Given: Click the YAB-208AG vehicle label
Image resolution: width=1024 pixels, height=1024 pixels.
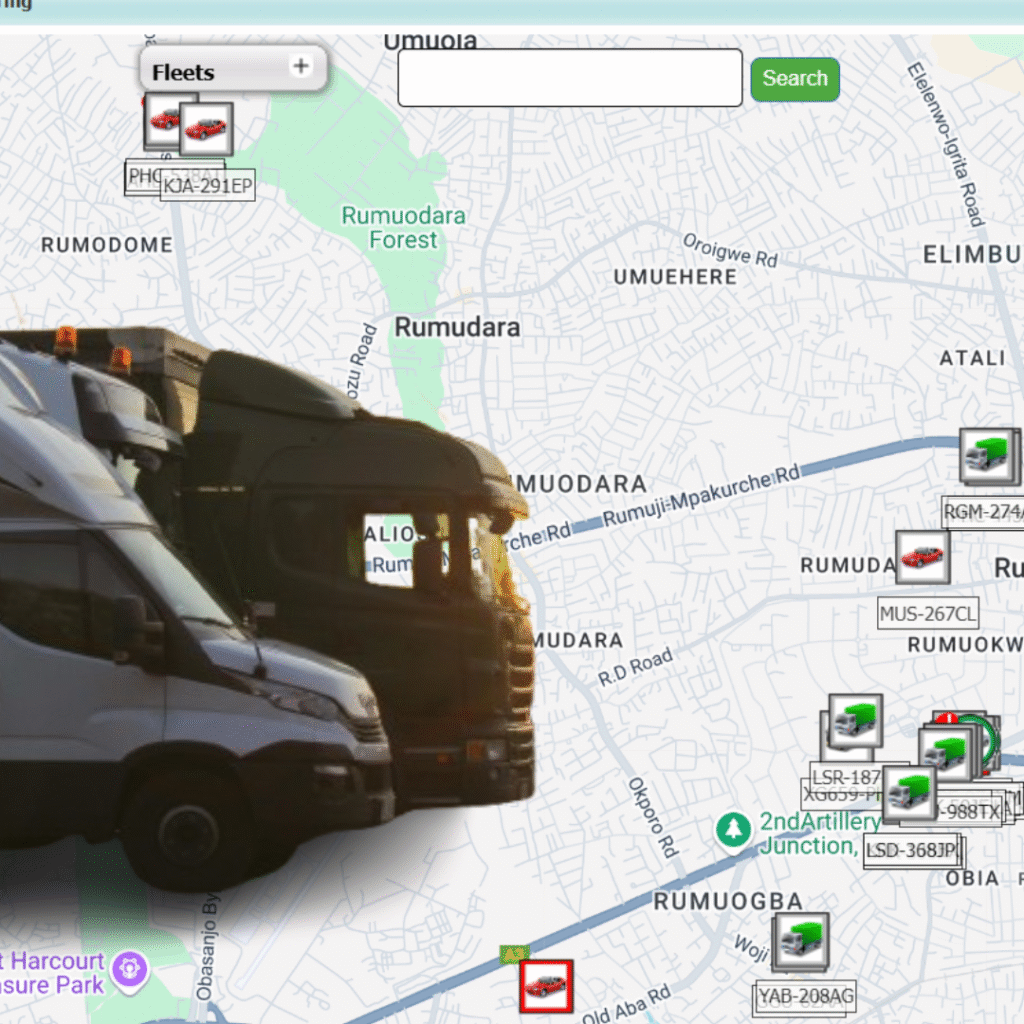Looking at the screenshot, I should (x=805, y=996).
